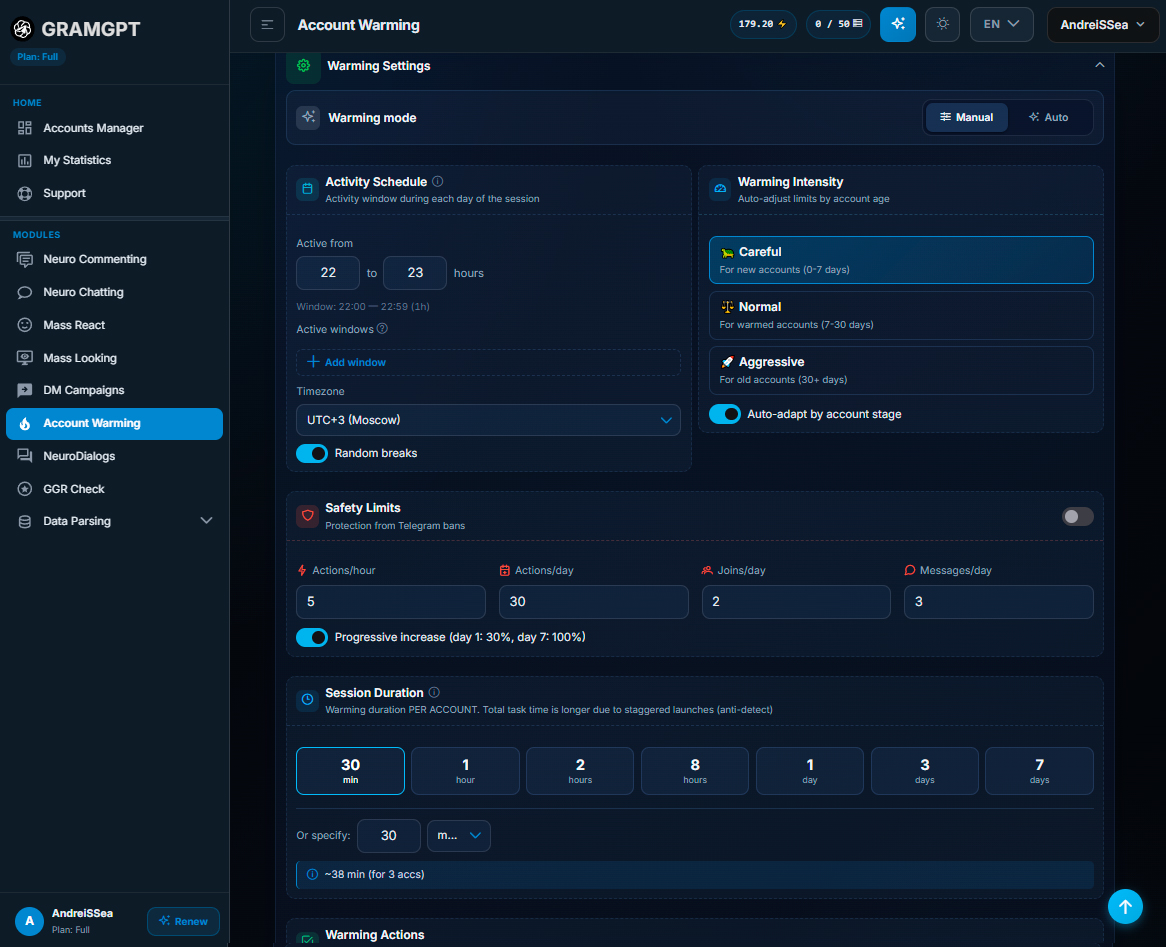The image size is (1166, 947).
Task: Select the 7 days duration button
Action: click(1039, 771)
